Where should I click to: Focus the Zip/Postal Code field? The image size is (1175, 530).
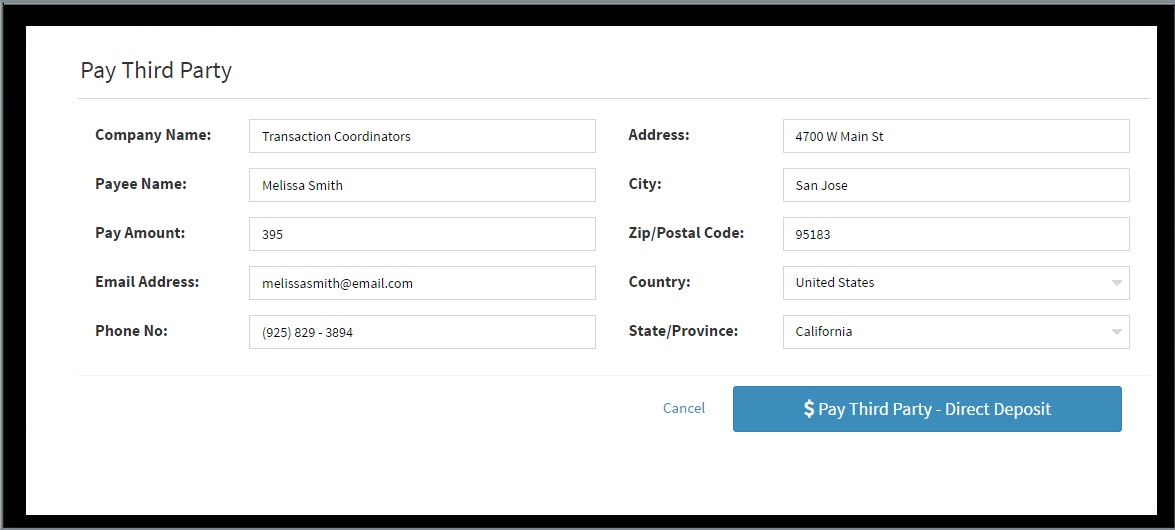coord(956,234)
